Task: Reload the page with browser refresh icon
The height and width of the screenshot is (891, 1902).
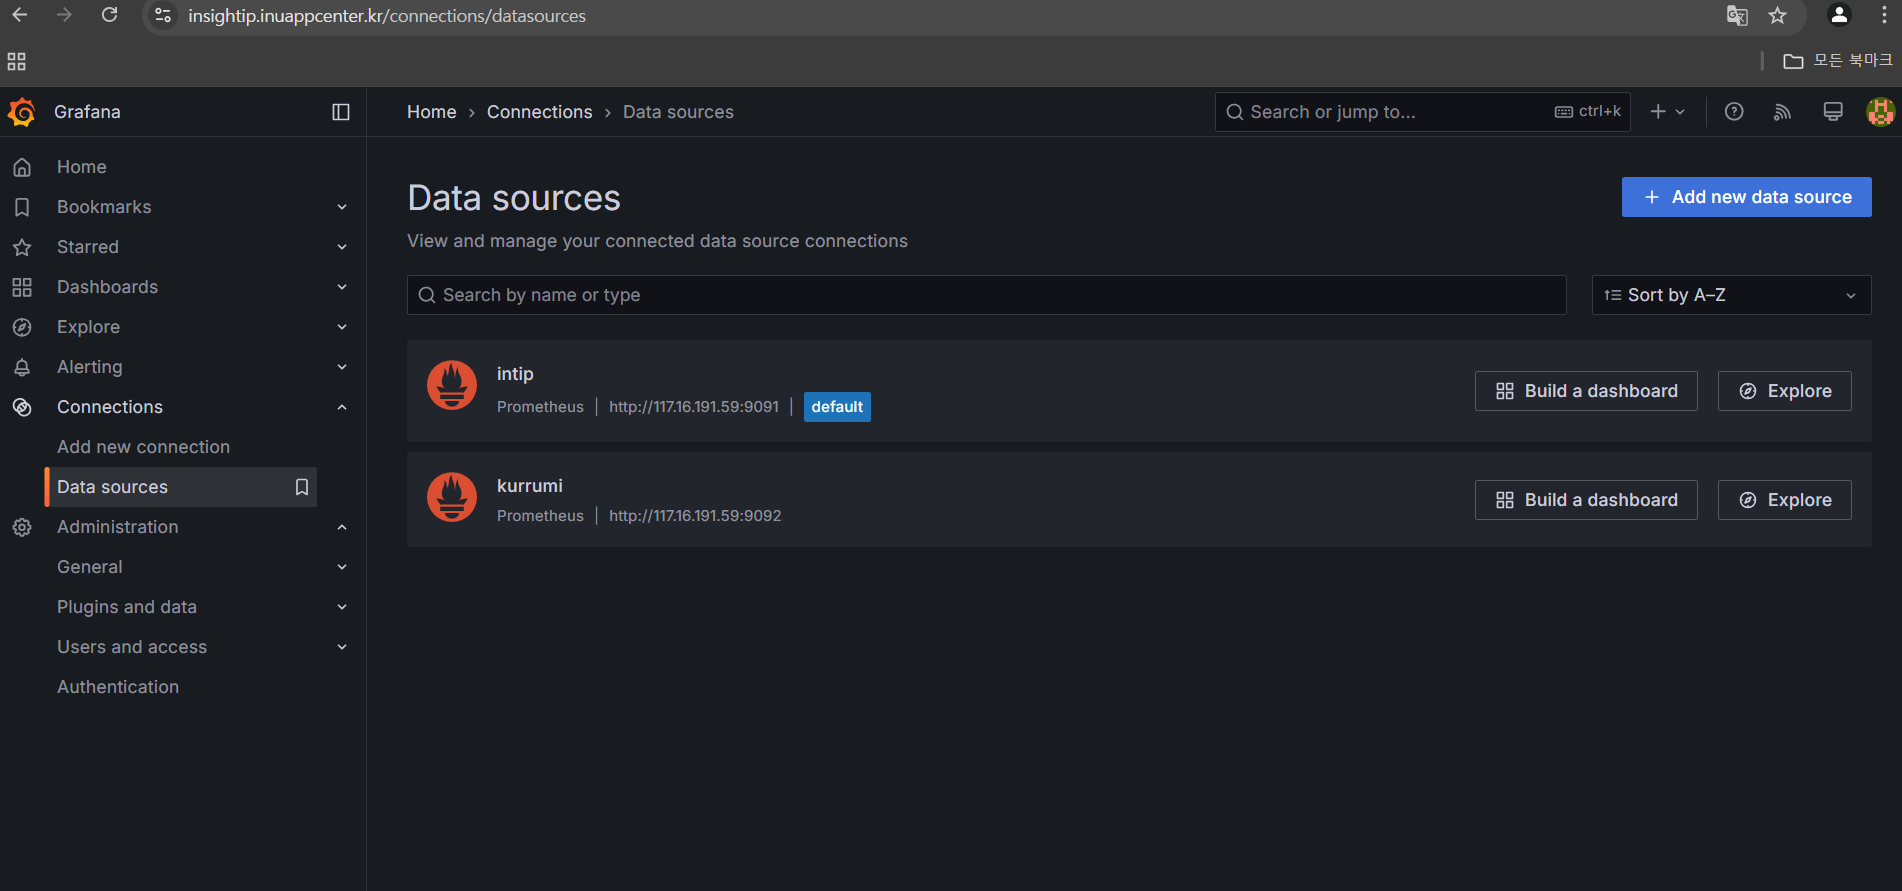Action: point(110,15)
